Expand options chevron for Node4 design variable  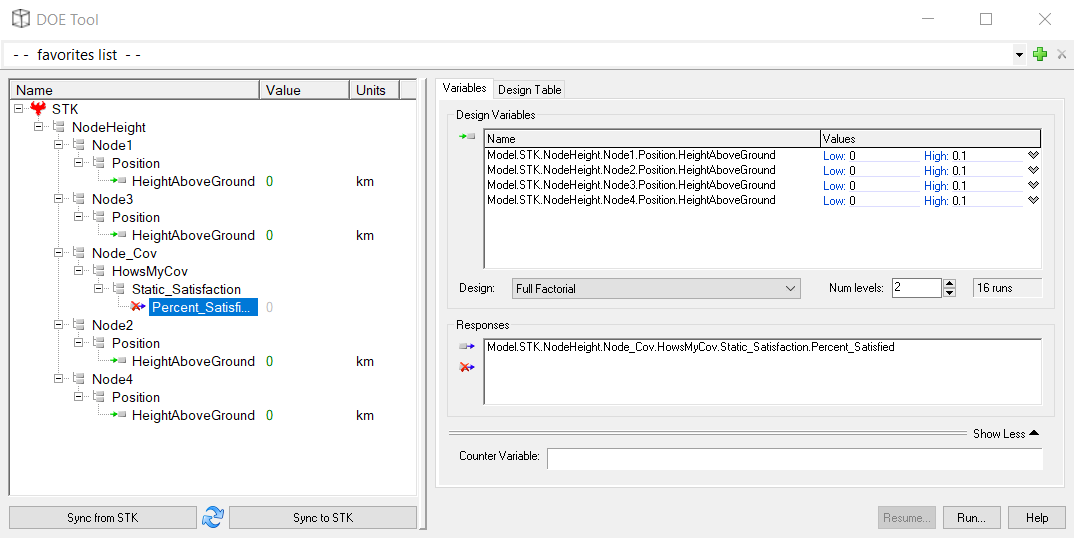(1033, 200)
